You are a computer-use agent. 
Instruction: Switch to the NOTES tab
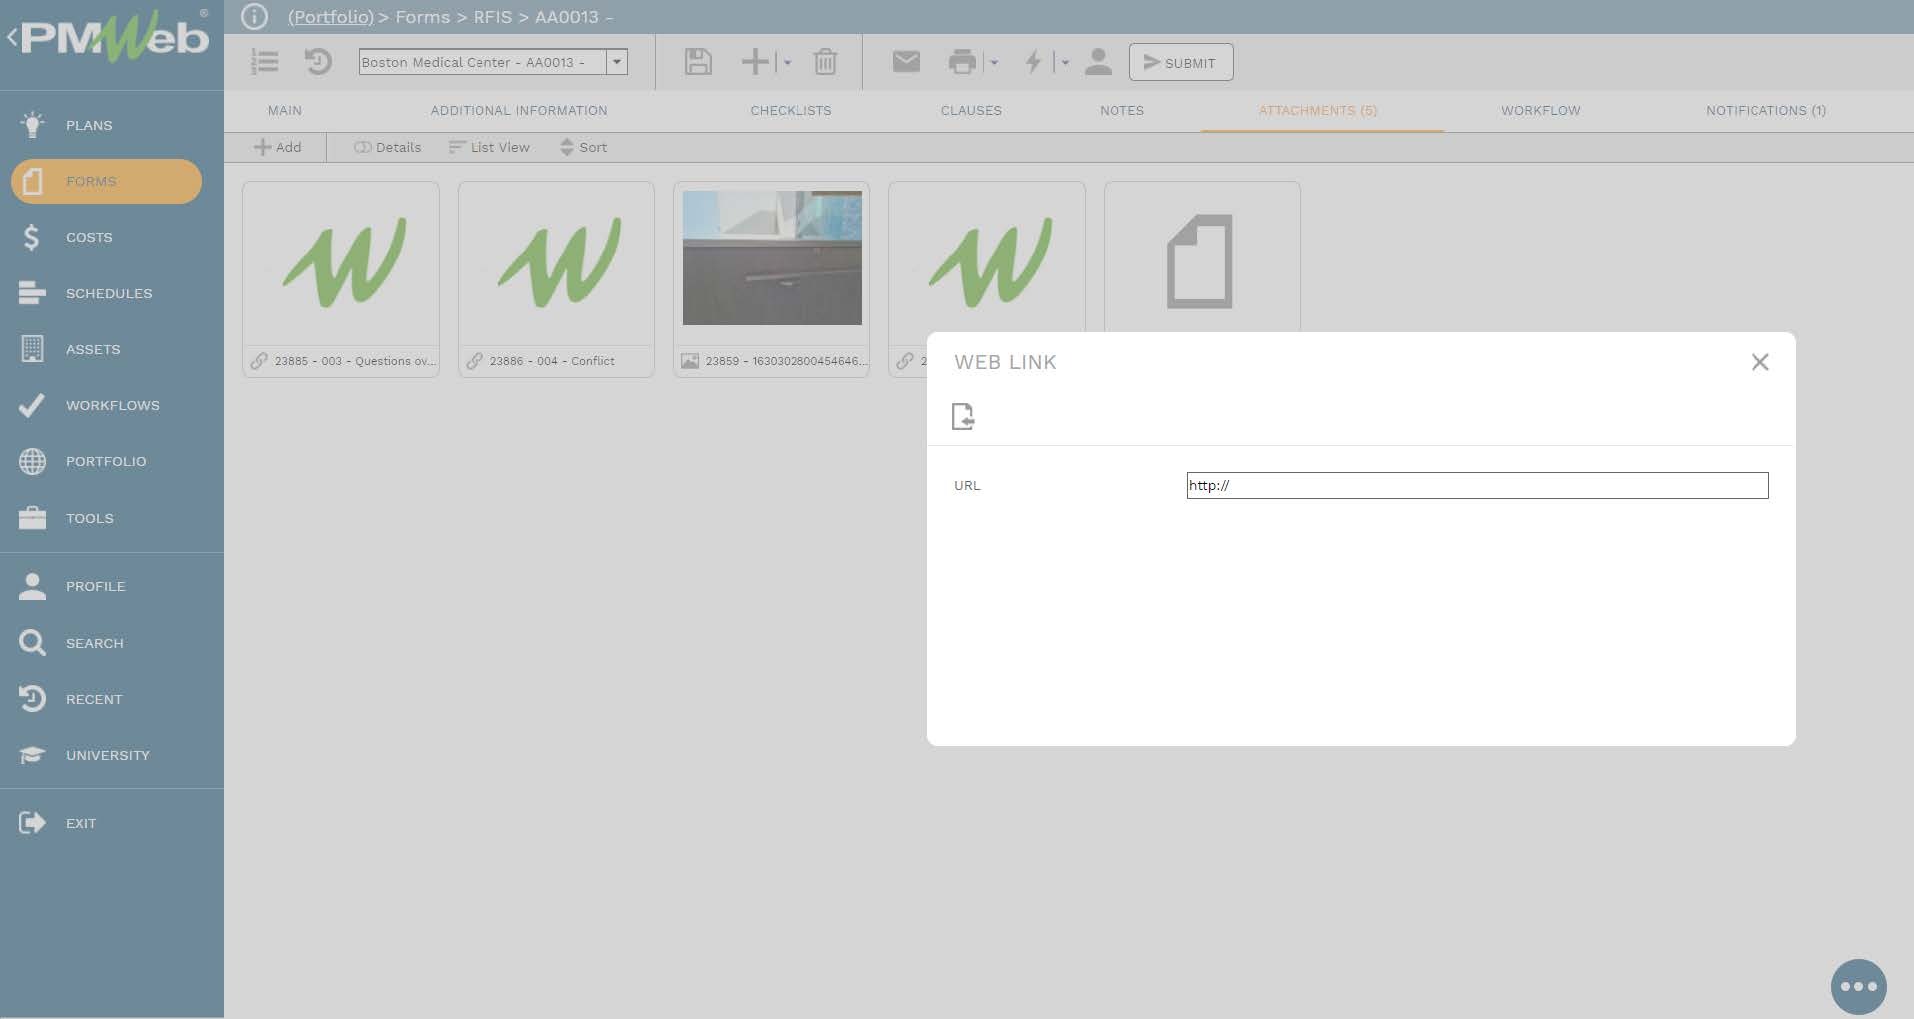[x=1122, y=110]
